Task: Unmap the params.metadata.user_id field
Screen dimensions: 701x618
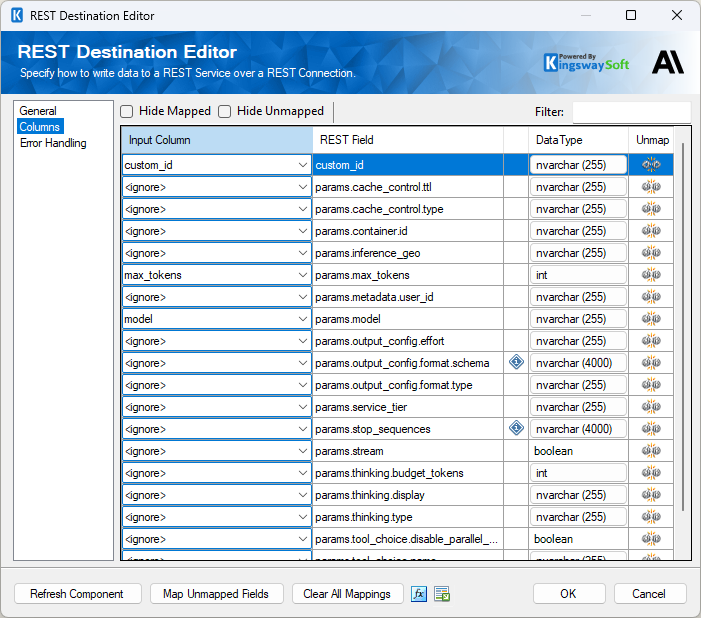Action: click(651, 296)
